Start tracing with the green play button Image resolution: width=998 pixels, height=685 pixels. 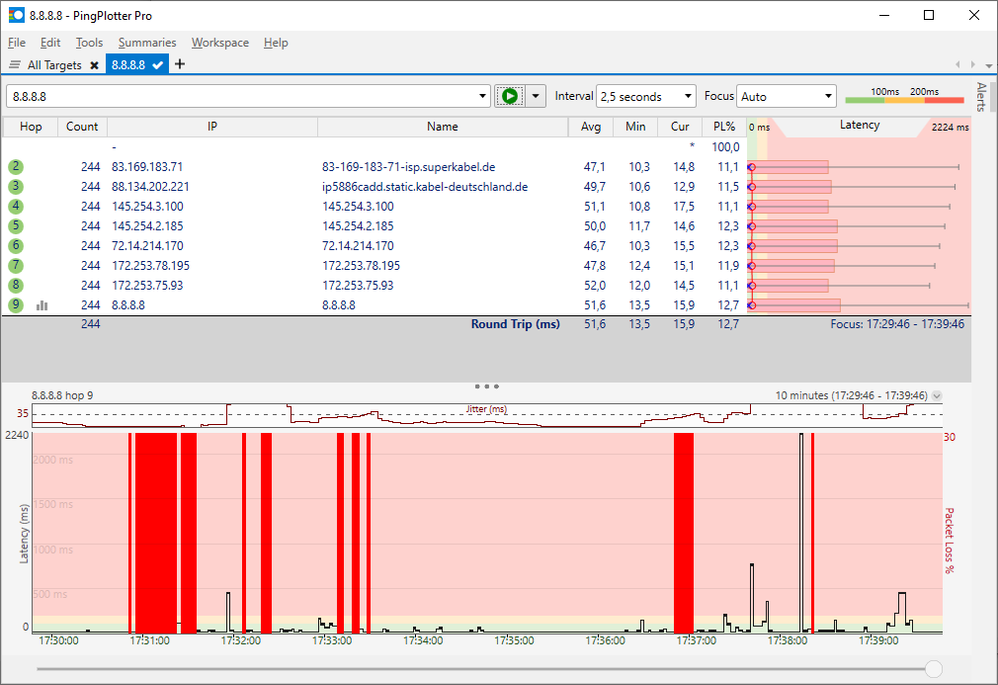pos(510,96)
